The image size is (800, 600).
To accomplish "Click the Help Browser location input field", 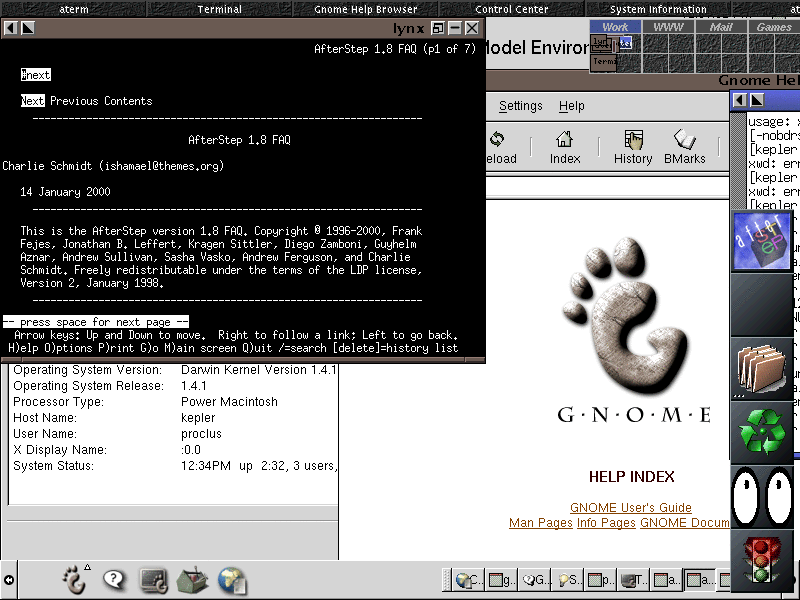I will pyautogui.click(x=607, y=188).
